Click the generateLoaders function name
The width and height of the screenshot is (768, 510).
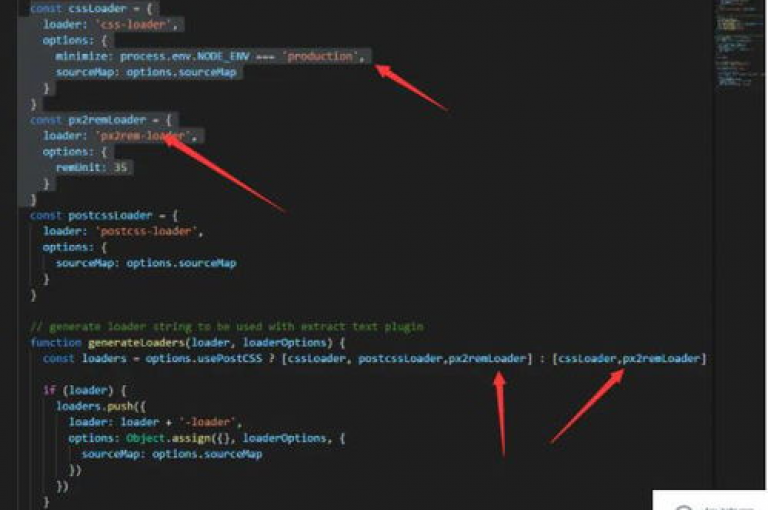[136, 342]
